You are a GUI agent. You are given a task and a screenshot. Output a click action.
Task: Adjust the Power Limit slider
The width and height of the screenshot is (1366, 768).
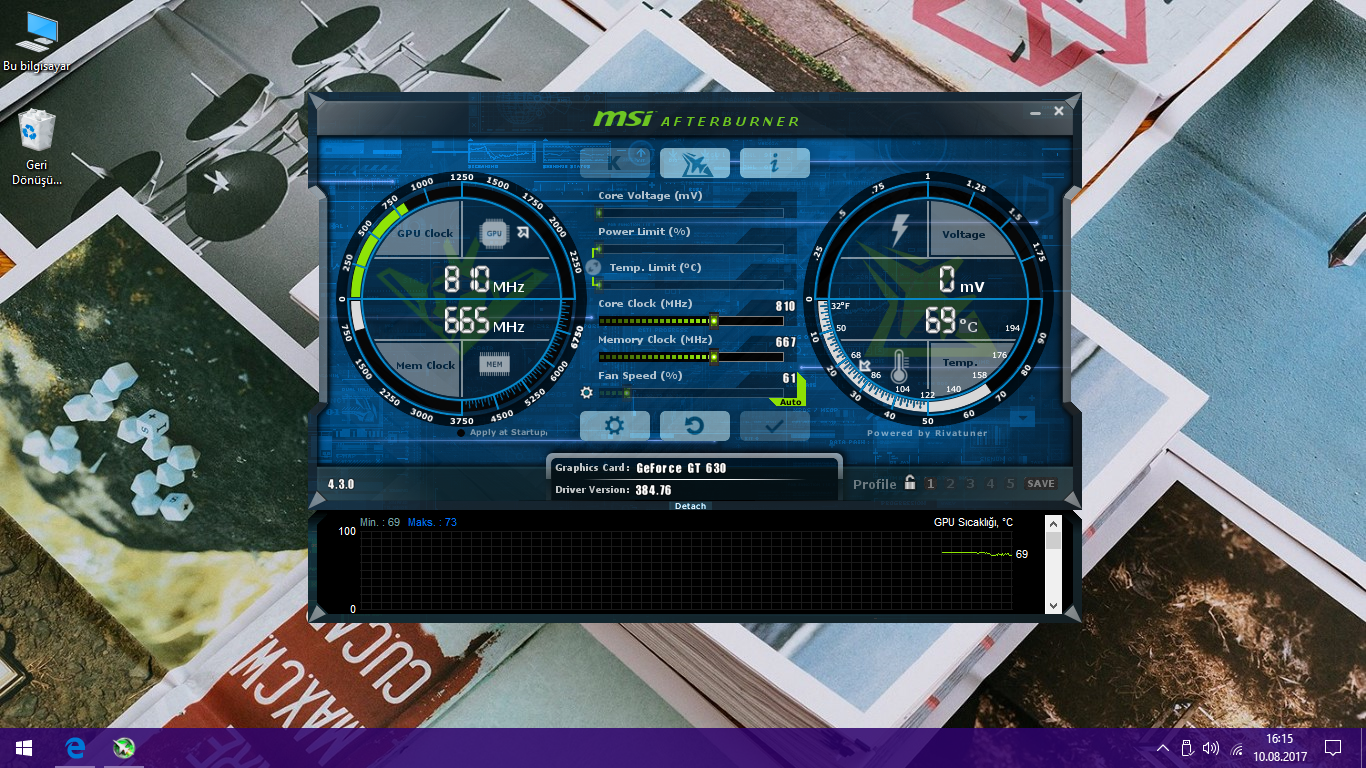click(x=690, y=248)
